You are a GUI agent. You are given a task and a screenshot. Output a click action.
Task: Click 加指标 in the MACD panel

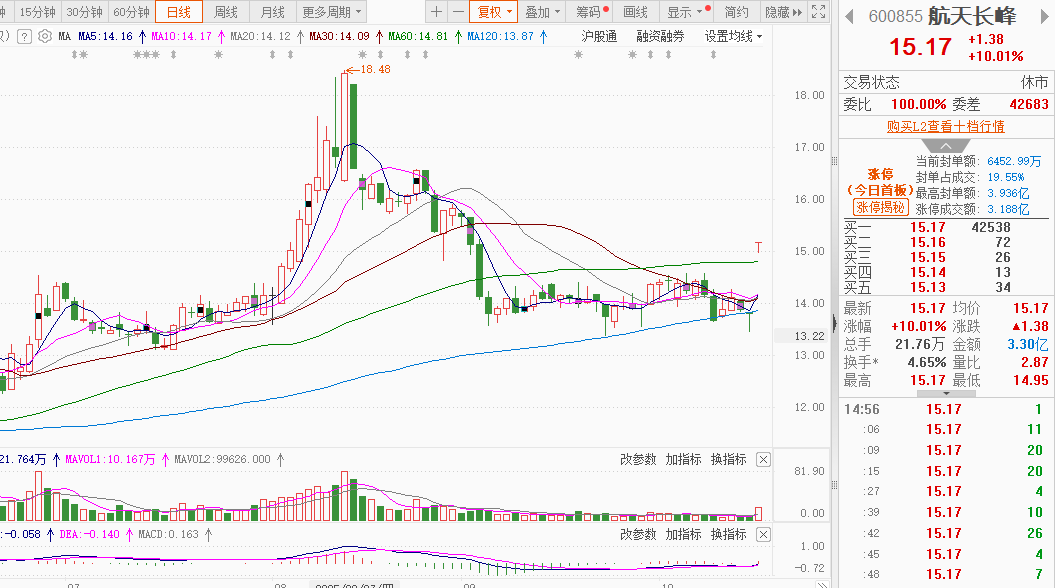click(x=683, y=534)
